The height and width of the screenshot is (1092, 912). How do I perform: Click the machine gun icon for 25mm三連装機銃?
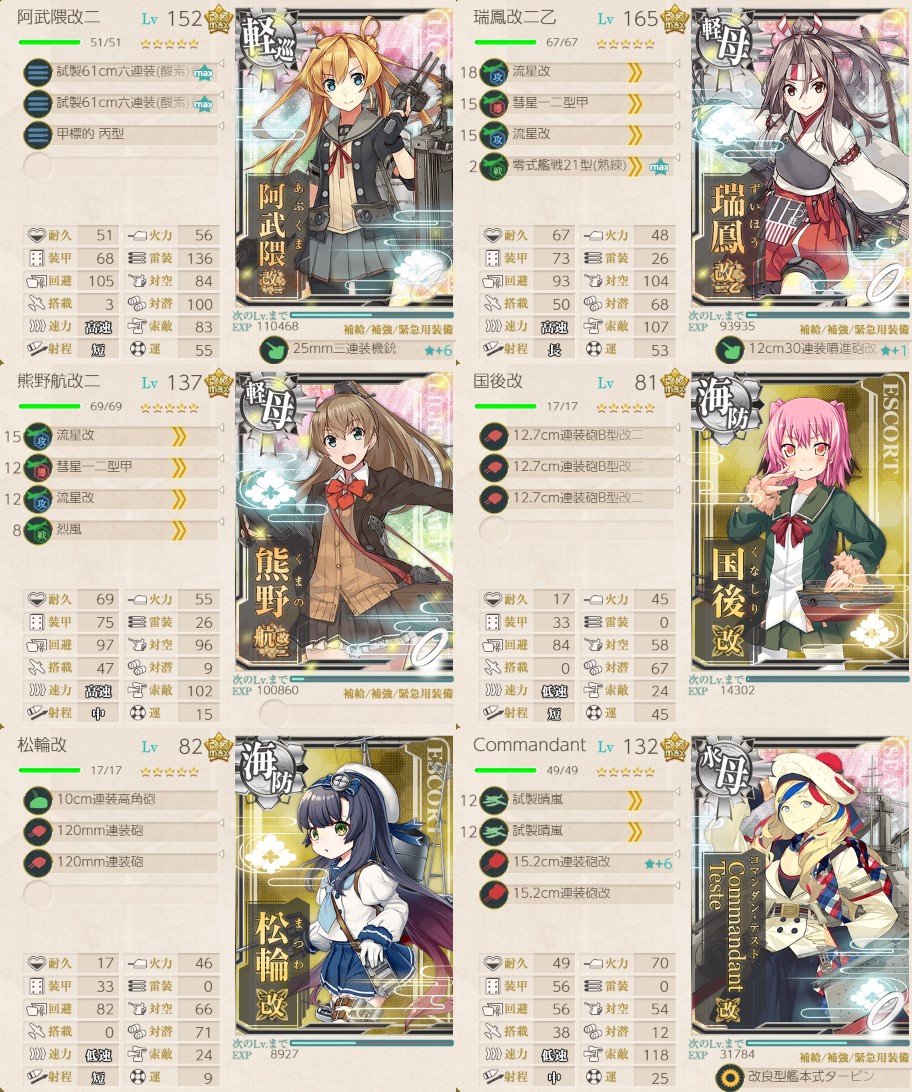tap(274, 350)
